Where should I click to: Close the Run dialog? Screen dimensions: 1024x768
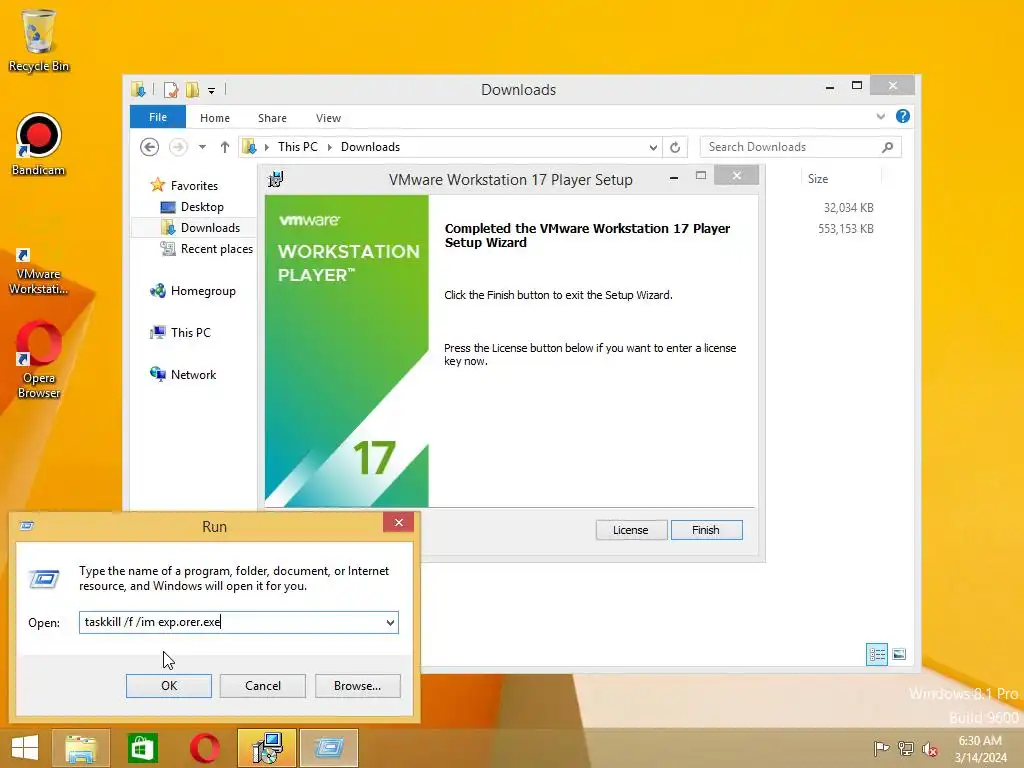pyautogui.click(x=398, y=522)
